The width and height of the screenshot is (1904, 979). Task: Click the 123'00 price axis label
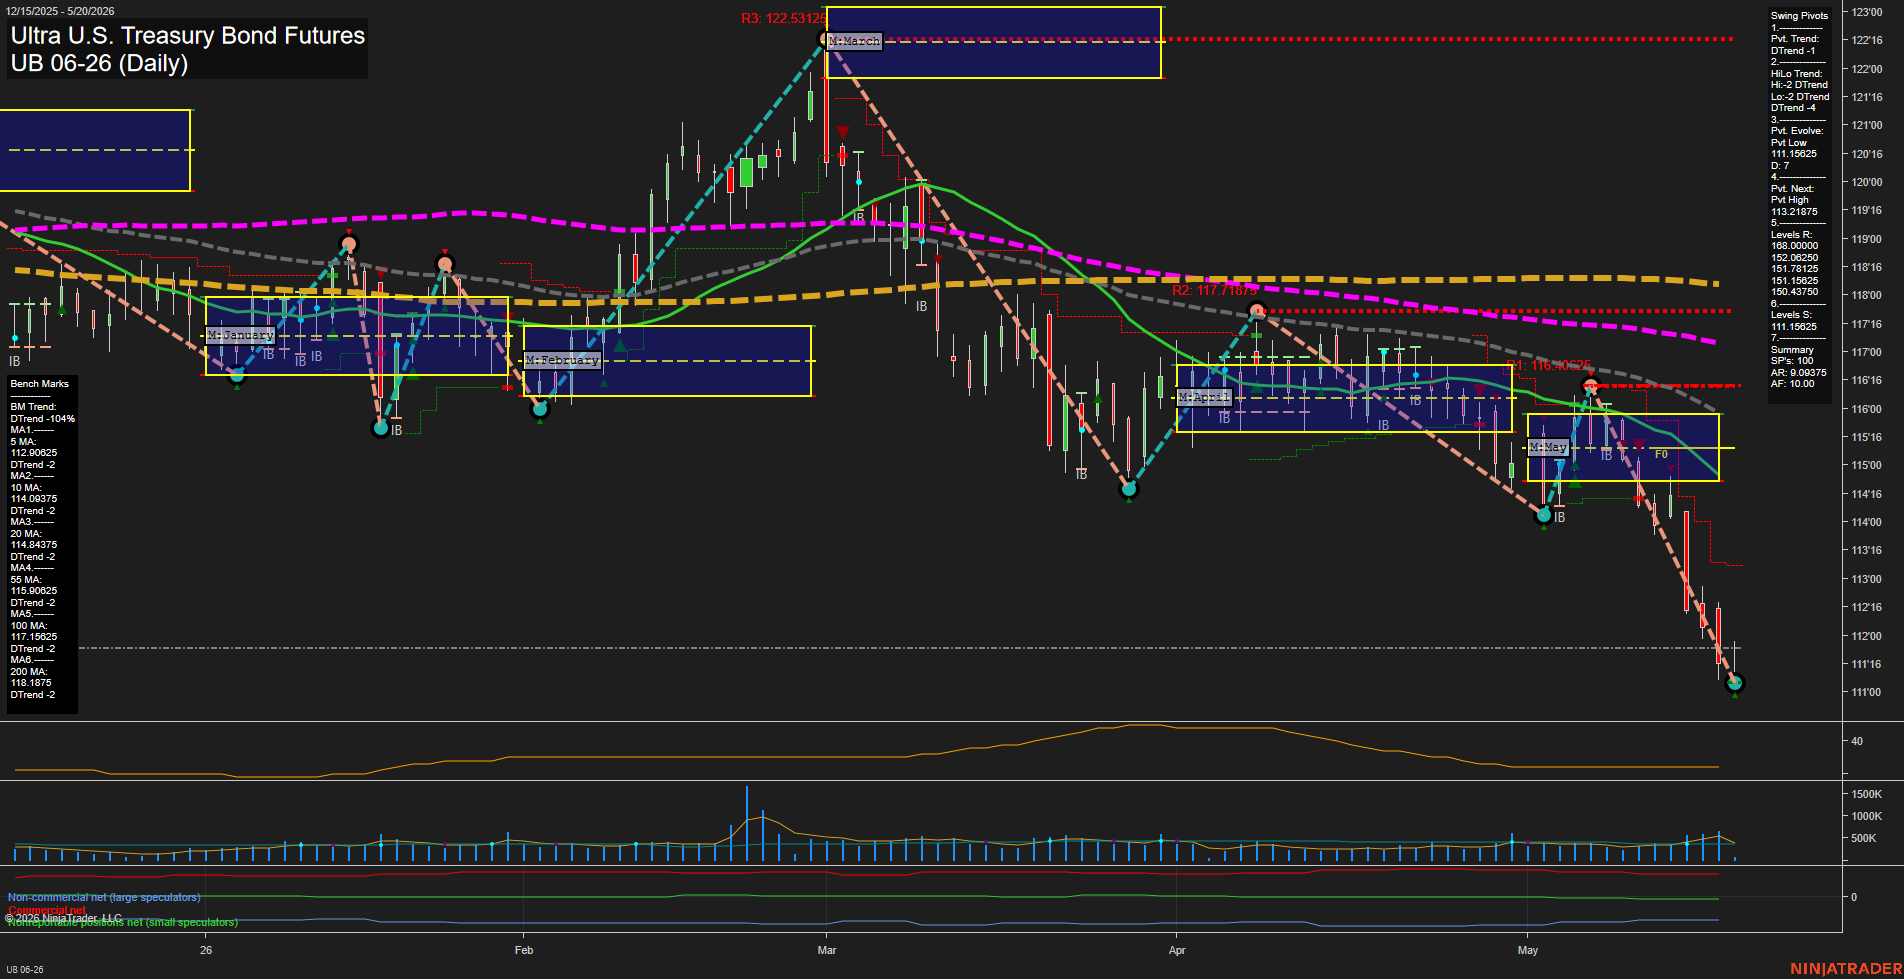pos(1867,12)
